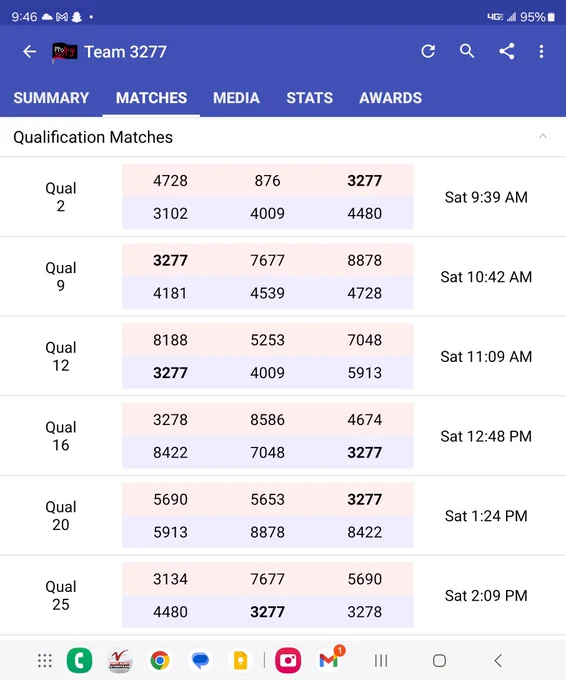
Task: Tap the Team 3277 logo avatar
Action: tap(64, 52)
